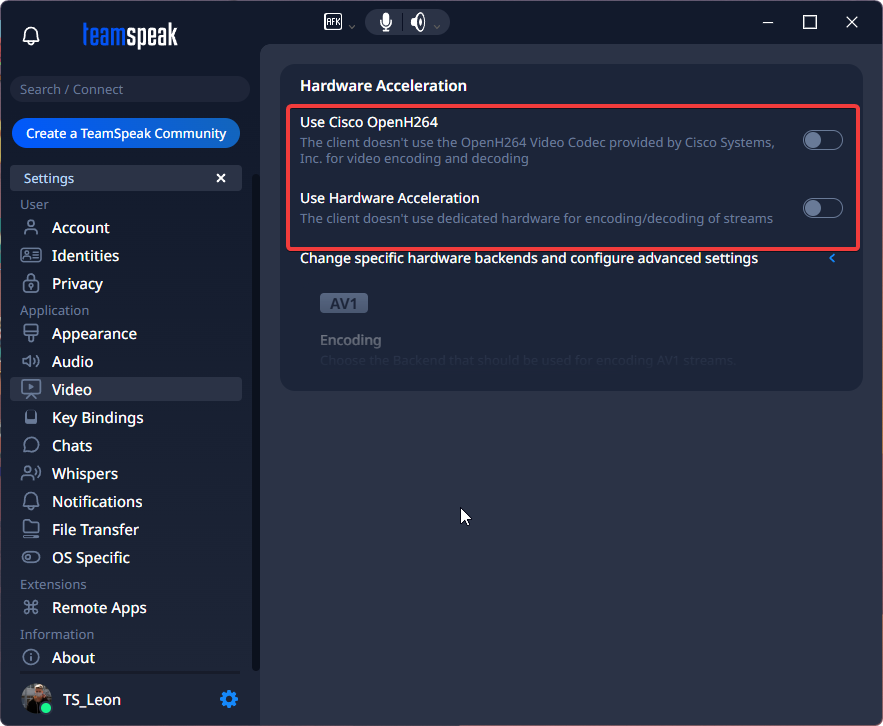Click the notification bell icon
Viewport: 883px width, 726px height.
tap(31, 37)
